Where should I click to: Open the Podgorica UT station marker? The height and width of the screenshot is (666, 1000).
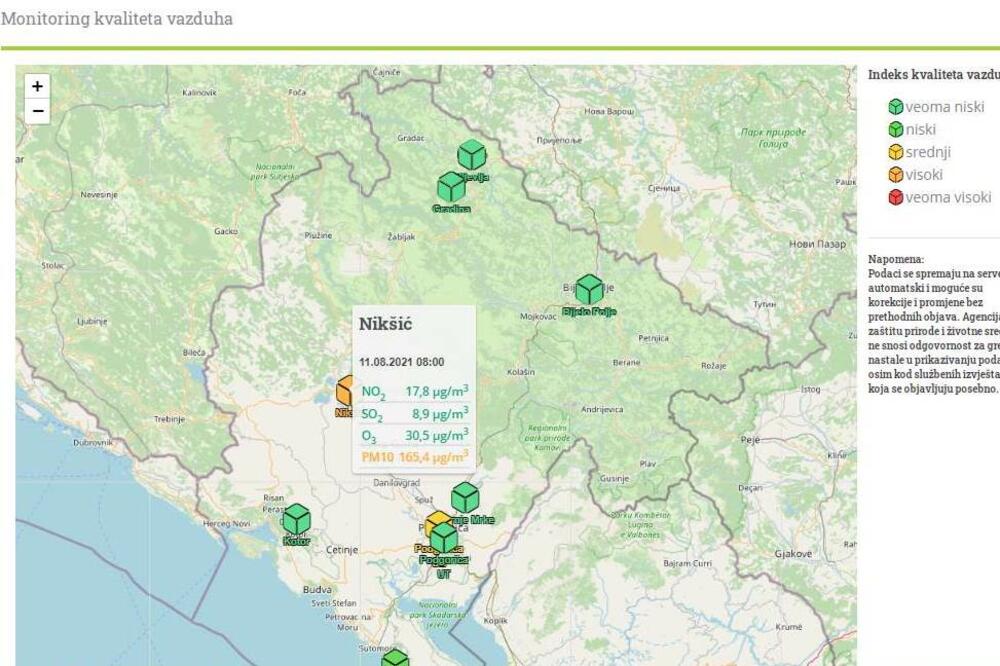tap(443, 540)
